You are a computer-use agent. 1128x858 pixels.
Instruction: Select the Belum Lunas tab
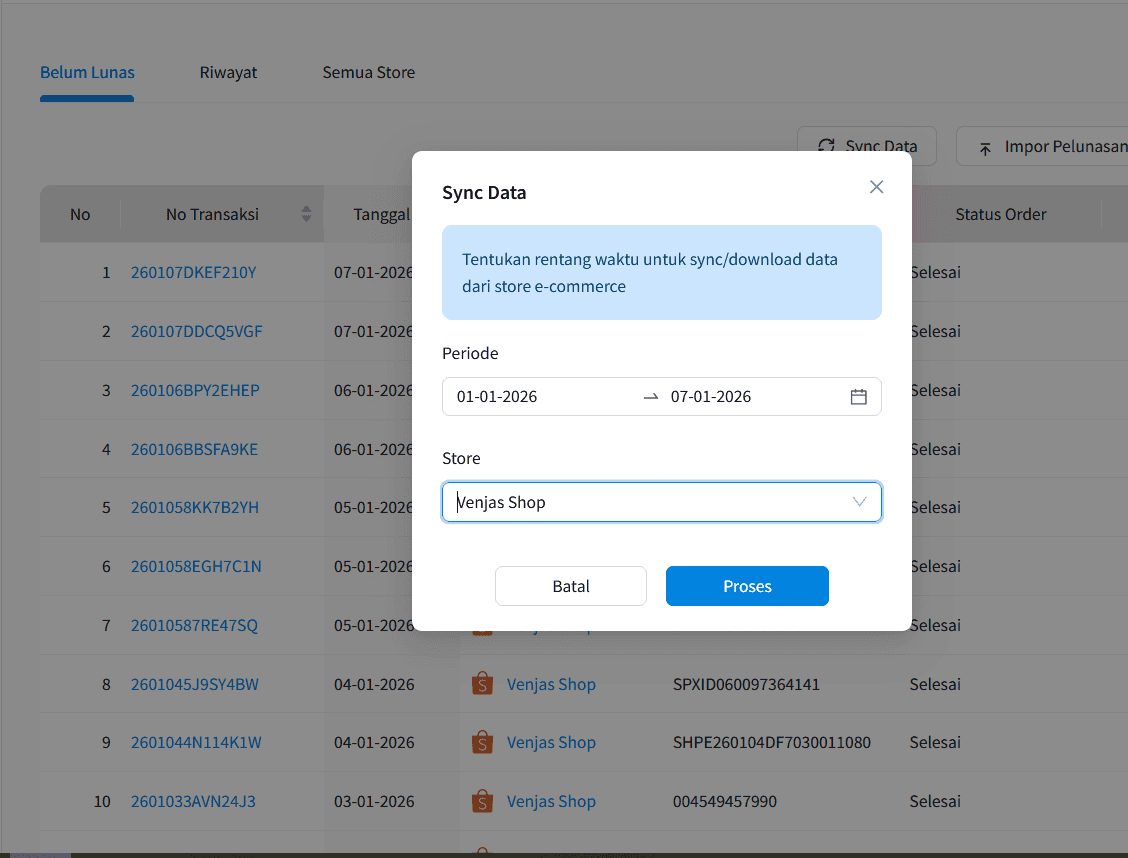click(x=87, y=72)
